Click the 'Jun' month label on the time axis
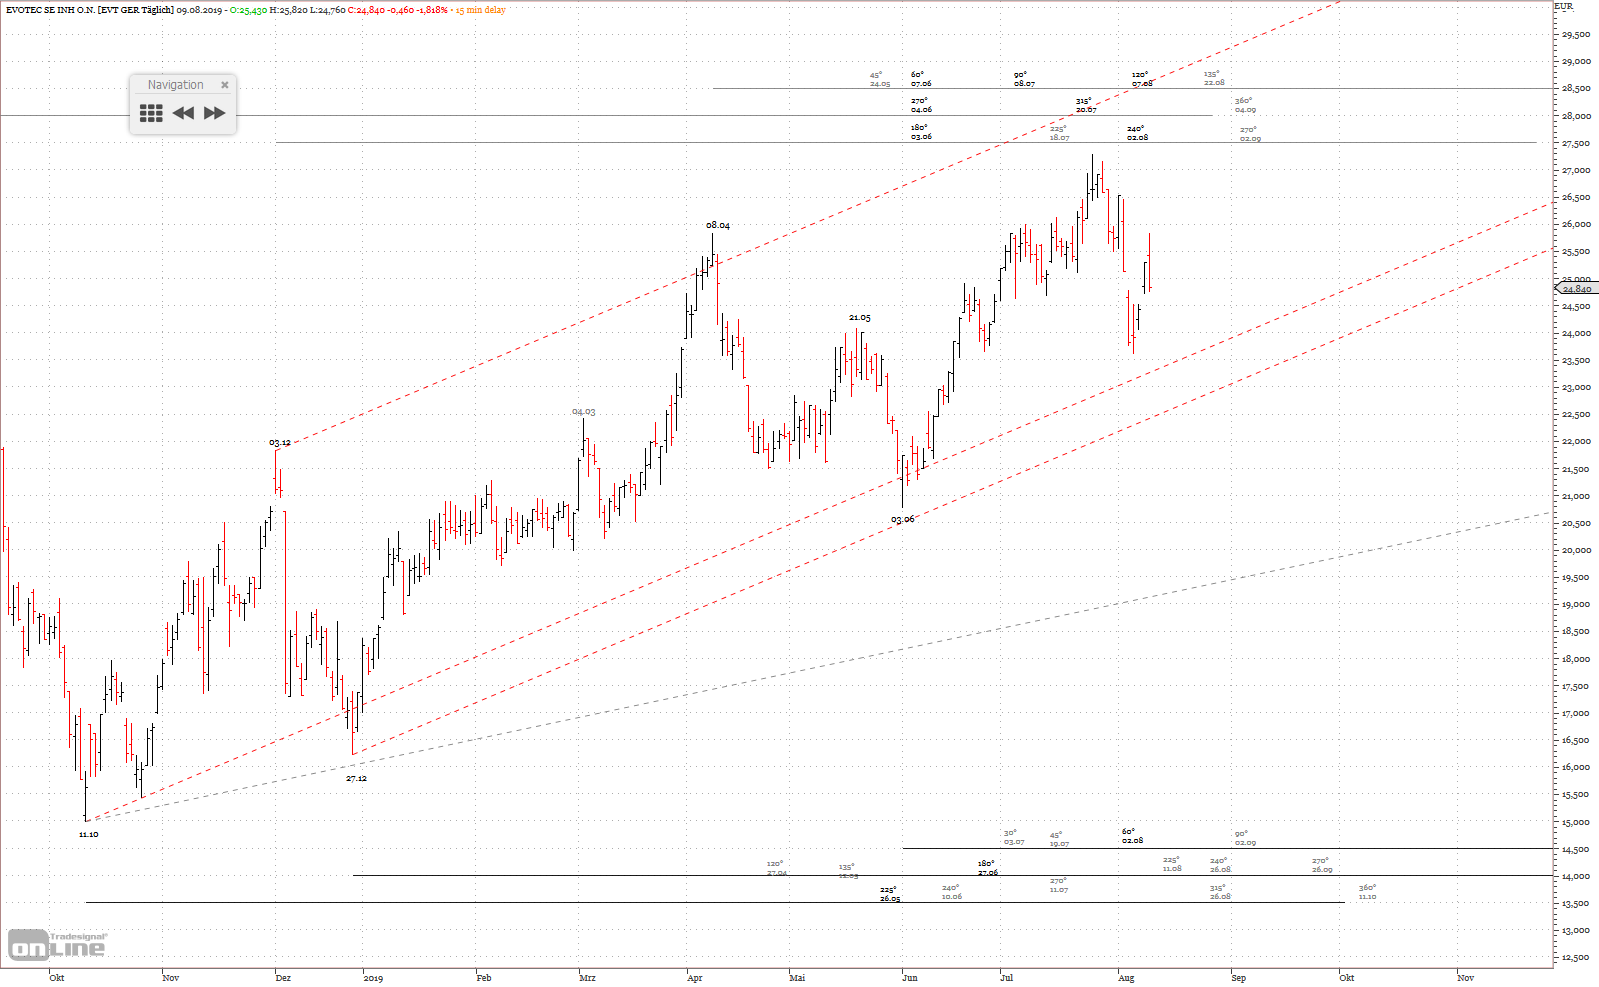Screen dimensions: 1599x987 click(x=909, y=978)
